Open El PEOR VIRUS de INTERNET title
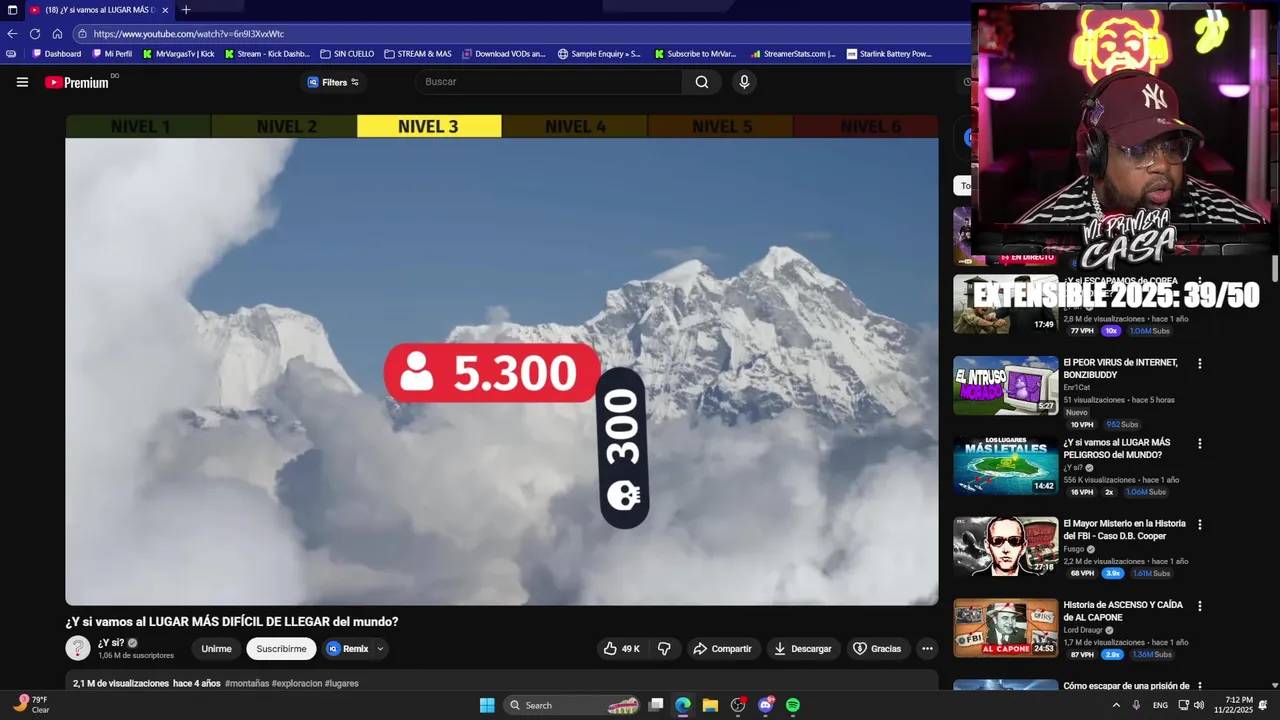This screenshot has height=720, width=1280. click(1120, 368)
